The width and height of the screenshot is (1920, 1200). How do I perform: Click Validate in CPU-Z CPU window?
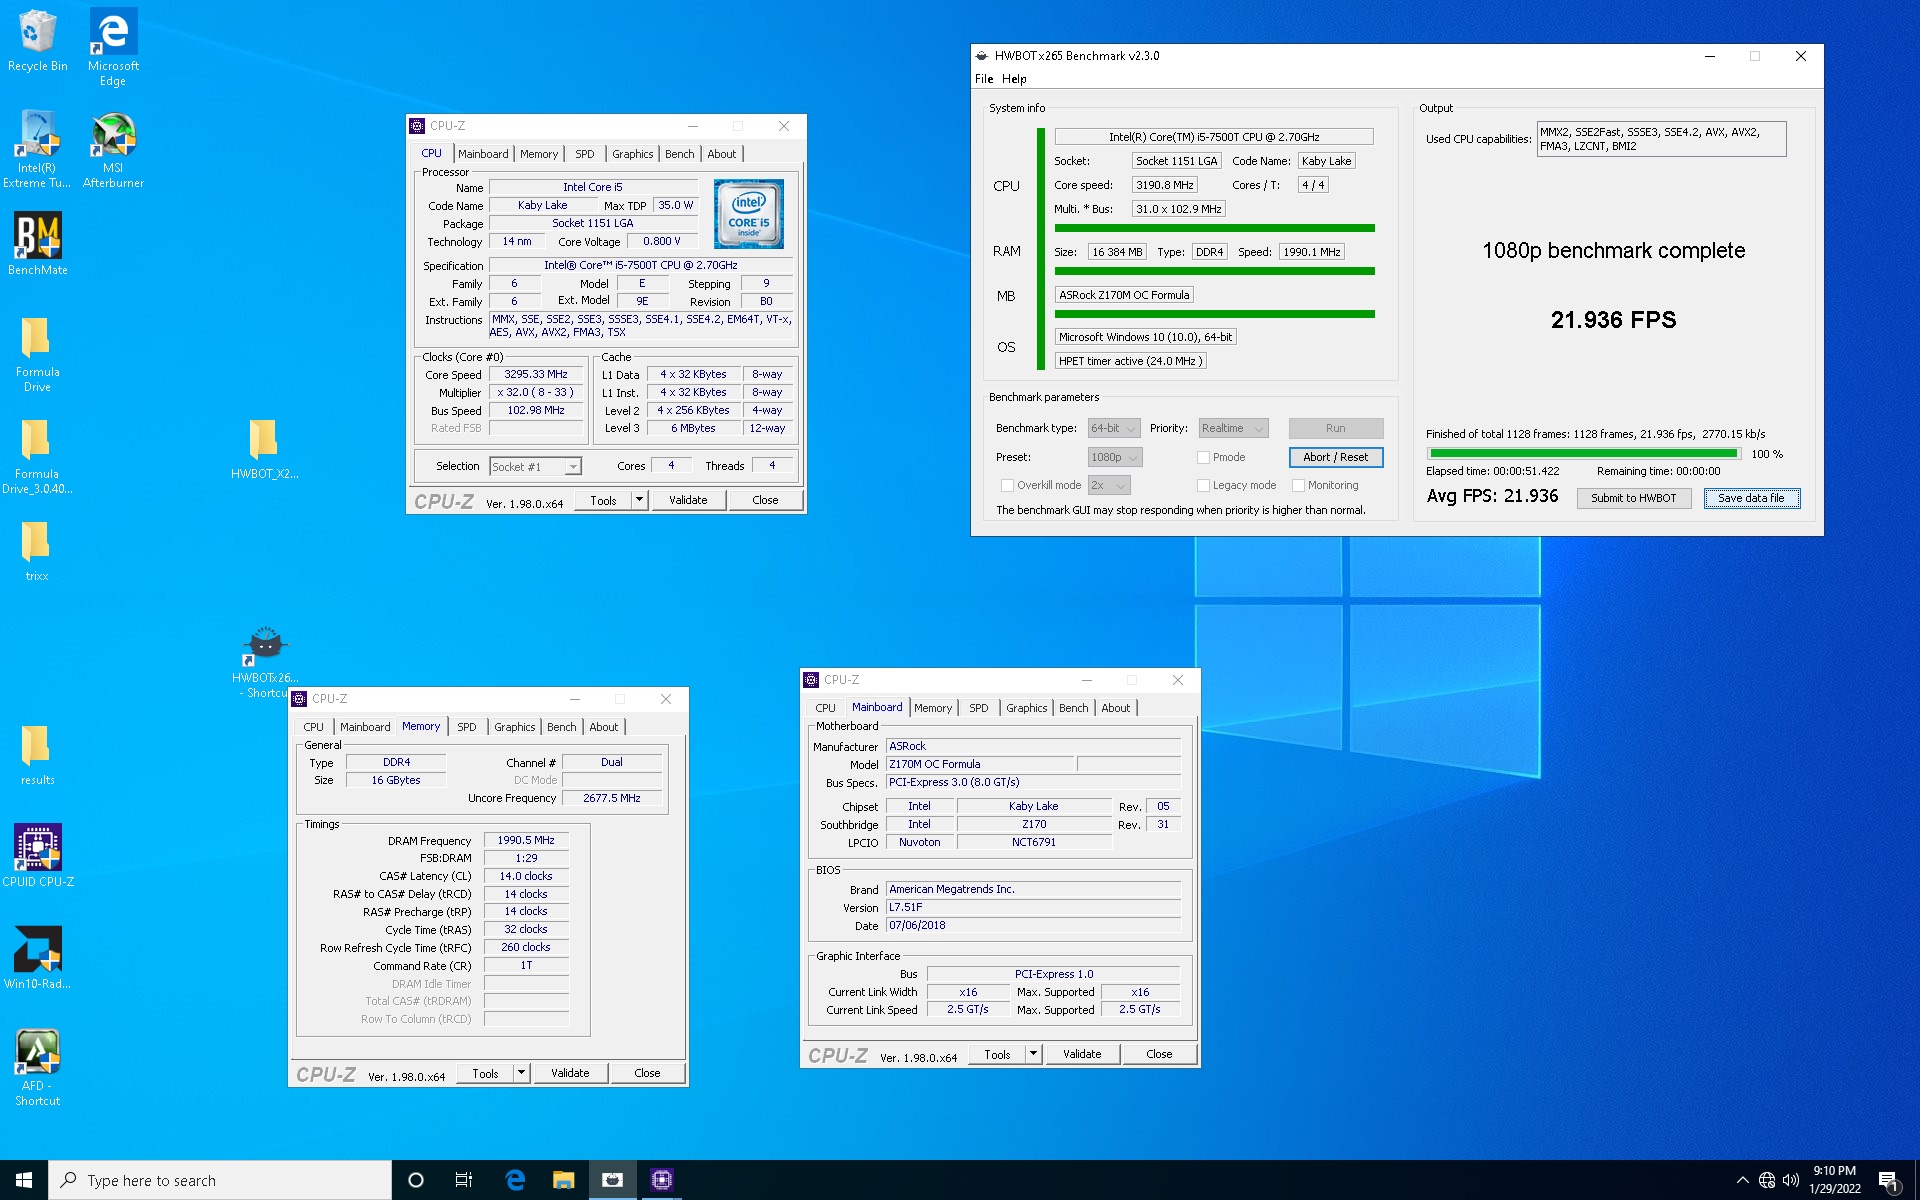[x=688, y=500]
